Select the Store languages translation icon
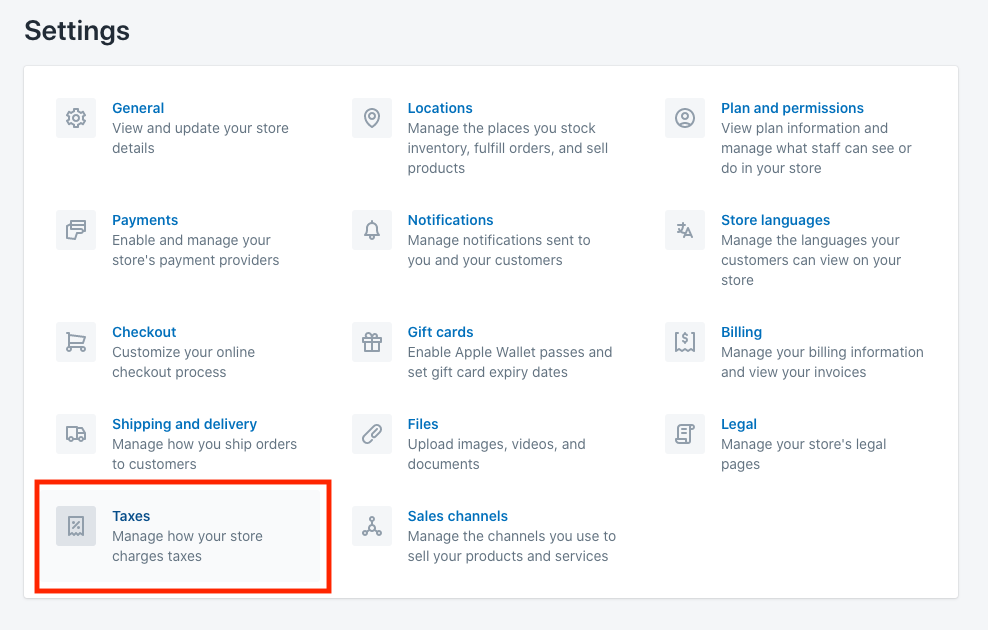 tap(685, 230)
